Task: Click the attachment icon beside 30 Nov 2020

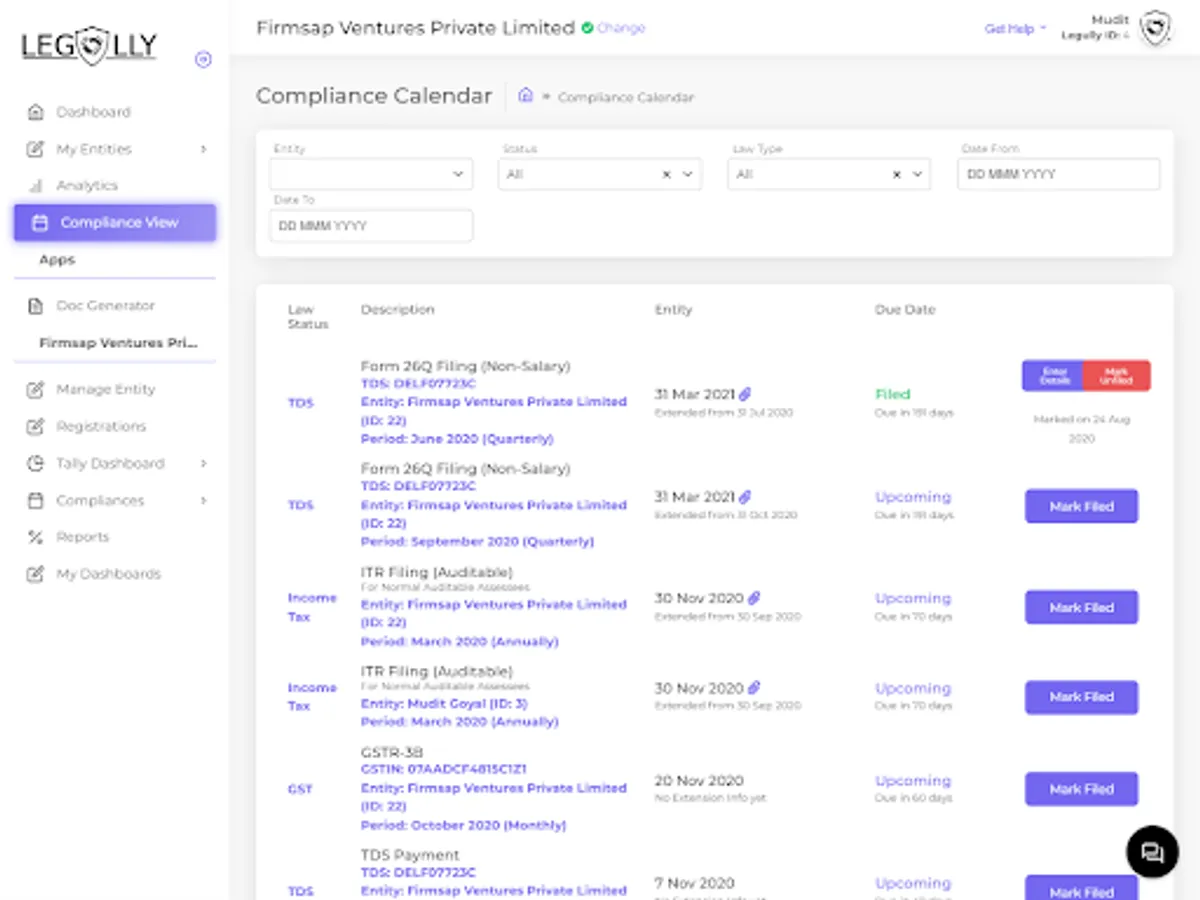Action: (x=754, y=598)
